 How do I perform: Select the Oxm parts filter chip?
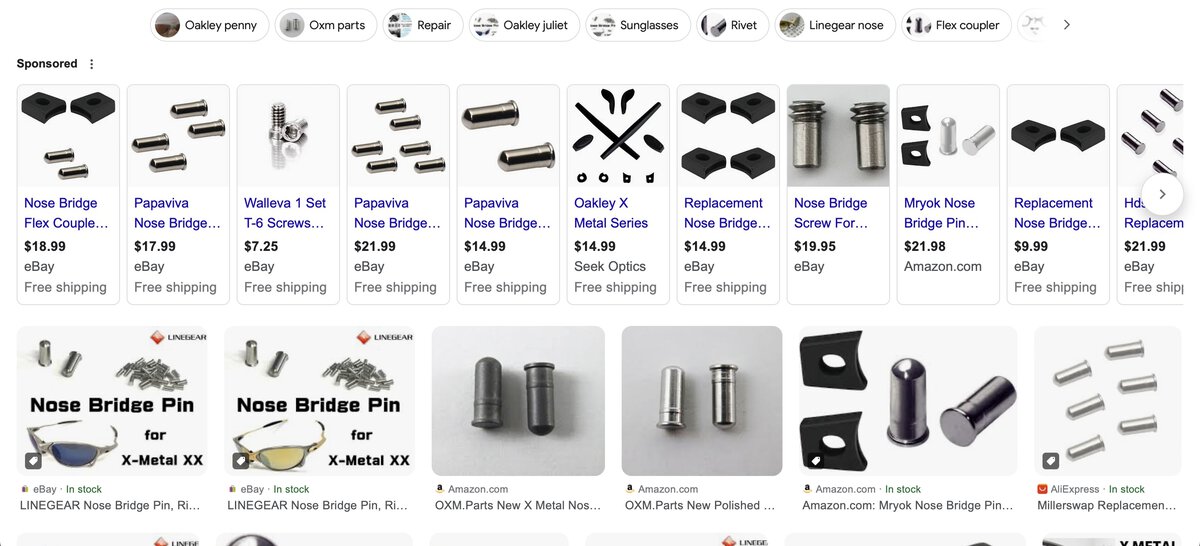click(x=325, y=25)
